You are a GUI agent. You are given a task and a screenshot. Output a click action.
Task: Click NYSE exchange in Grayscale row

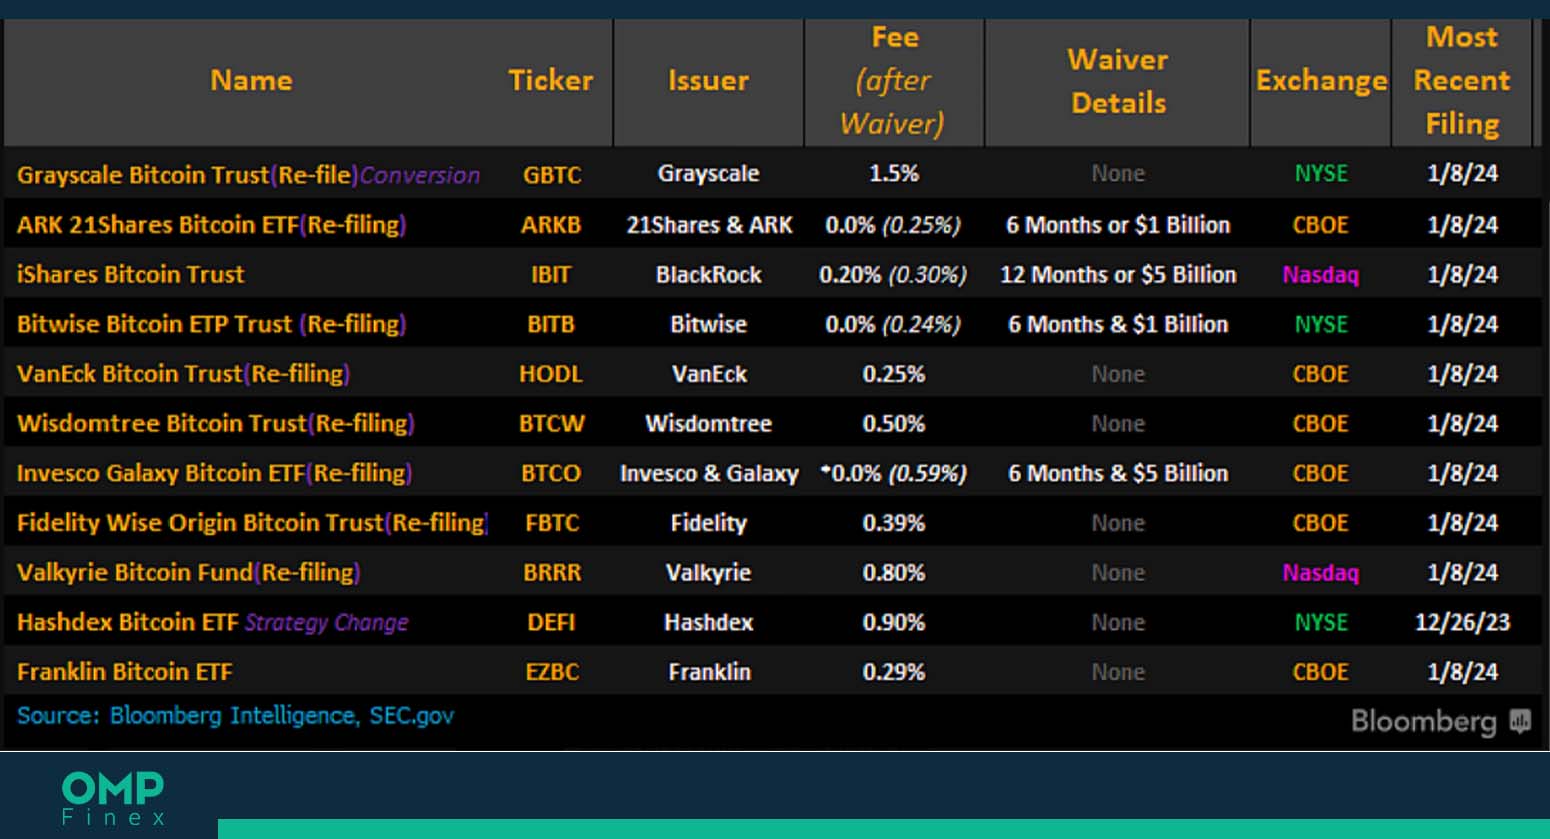tap(1321, 173)
